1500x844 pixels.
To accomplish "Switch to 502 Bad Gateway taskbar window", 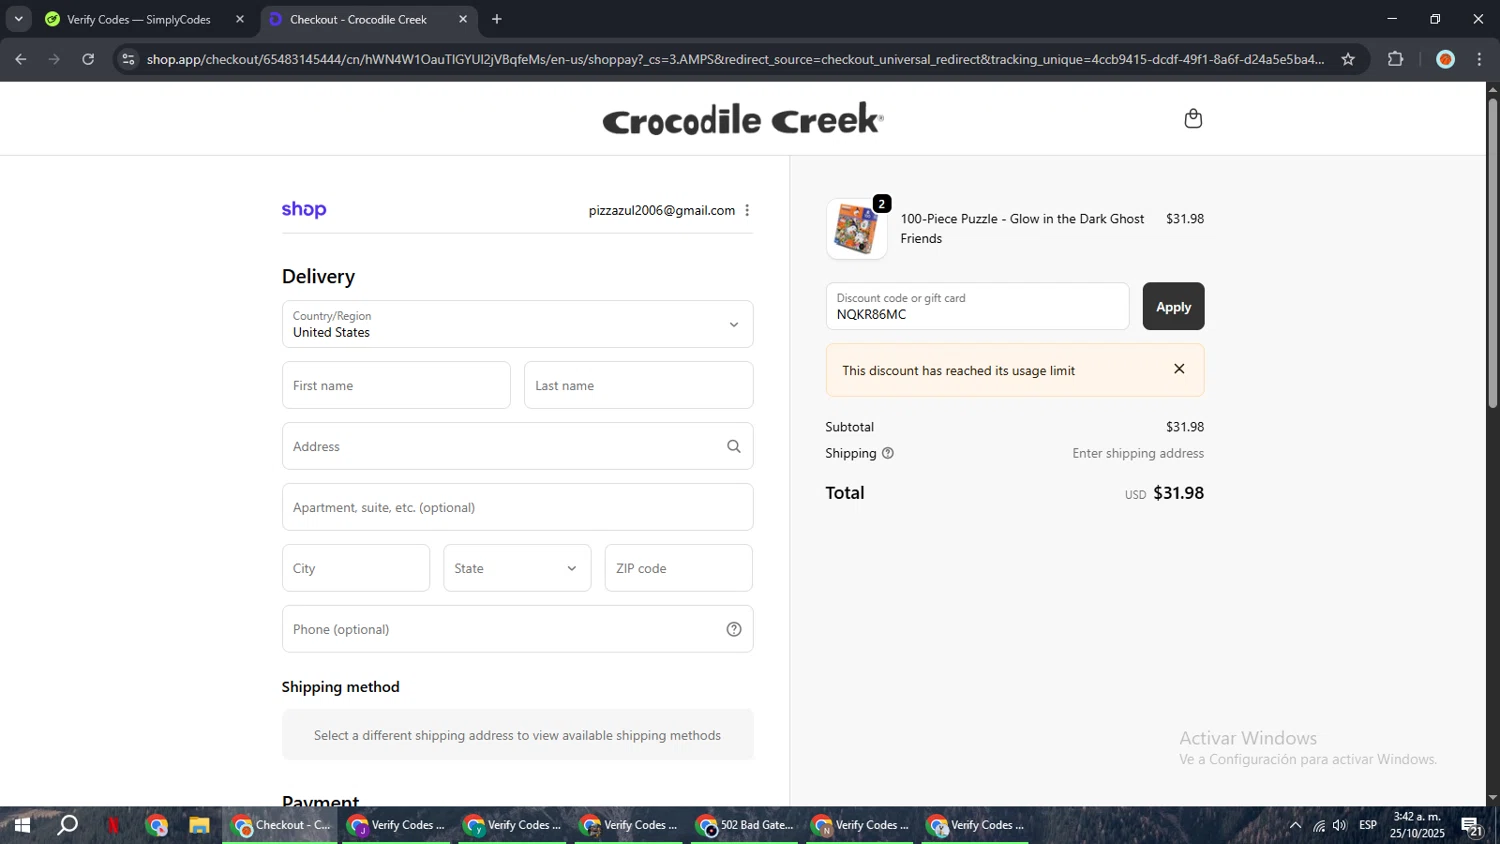I will tap(747, 825).
